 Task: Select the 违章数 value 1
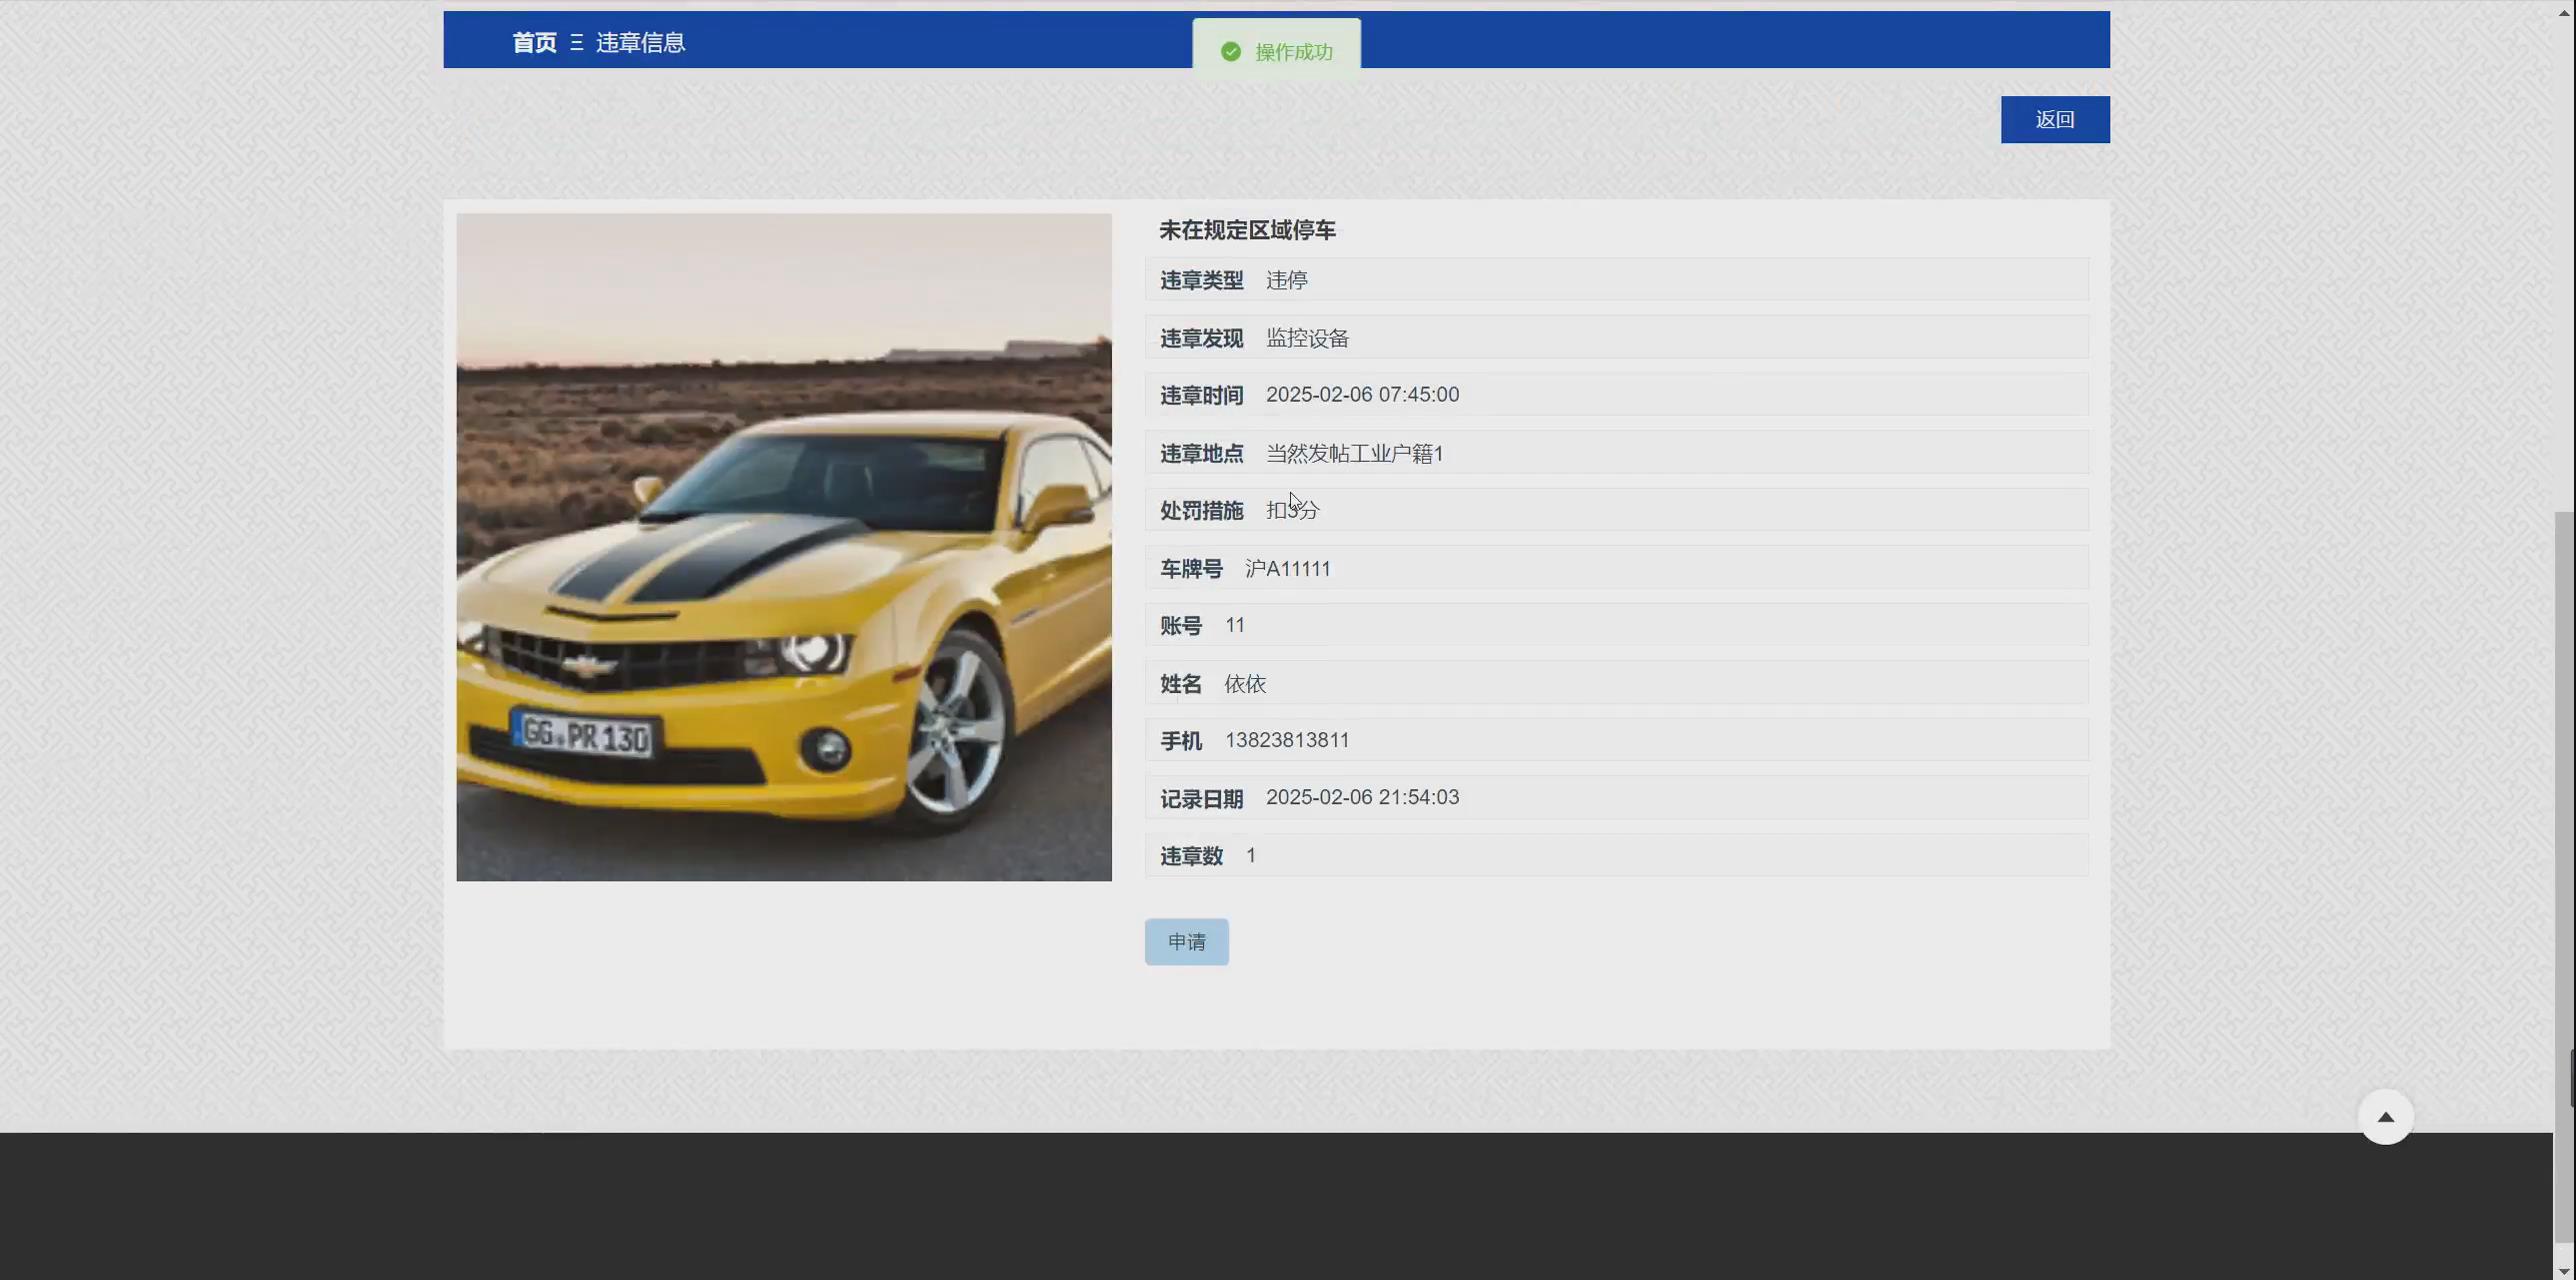1250,855
